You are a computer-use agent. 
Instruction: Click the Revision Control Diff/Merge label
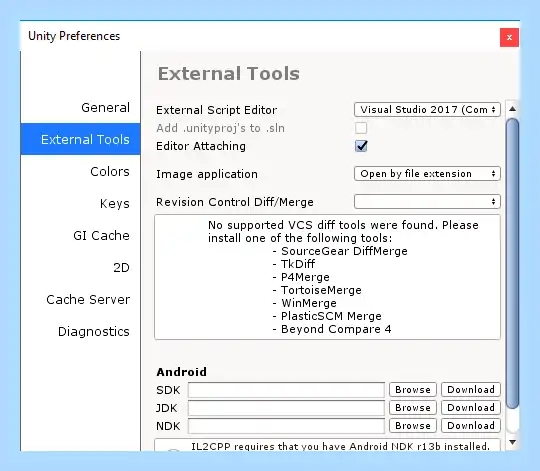pos(235,202)
